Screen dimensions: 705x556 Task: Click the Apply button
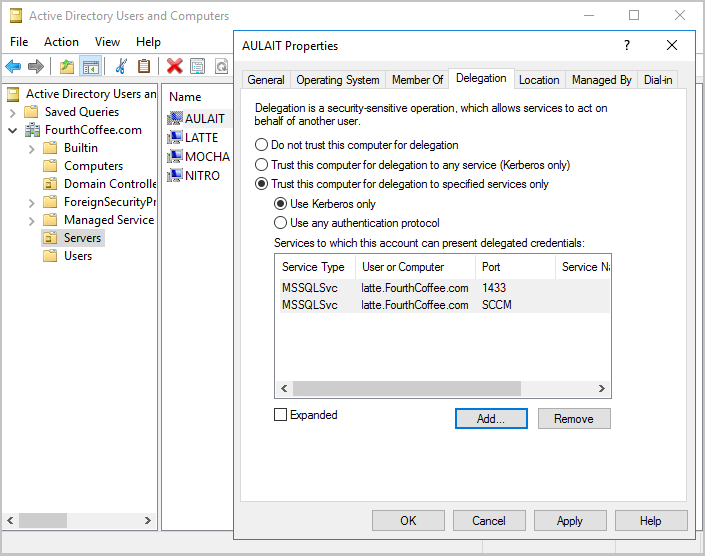570,520
